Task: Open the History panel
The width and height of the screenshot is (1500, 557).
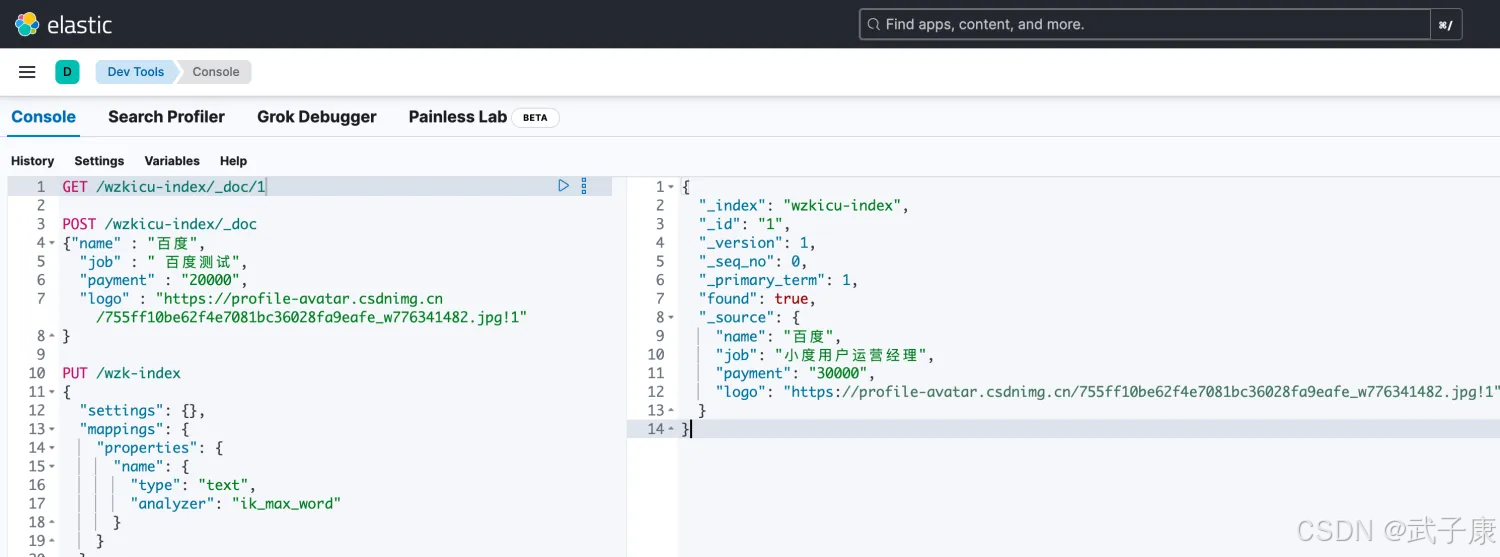Action: pos(32,161)
